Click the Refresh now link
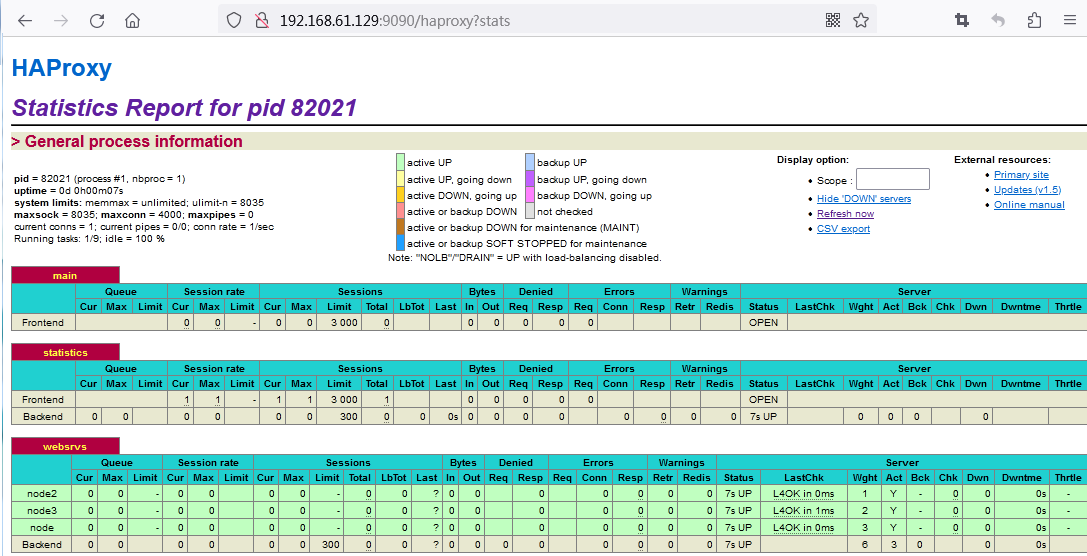 click(x=845, y=214)
